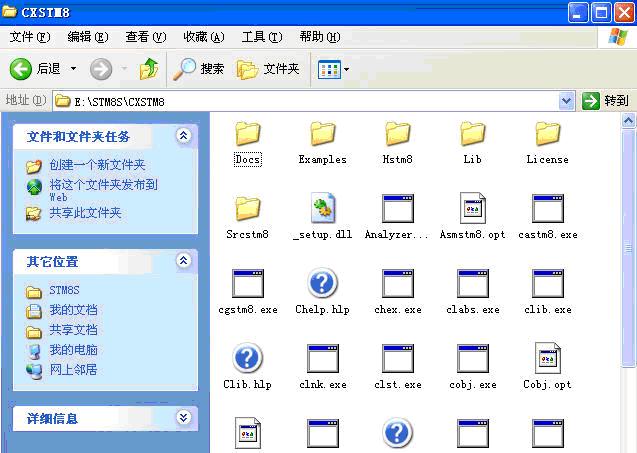Collapse File and Folder Tasks panel
The height and width of the screenshot is (453, 637).
click(x=183, y=136)
